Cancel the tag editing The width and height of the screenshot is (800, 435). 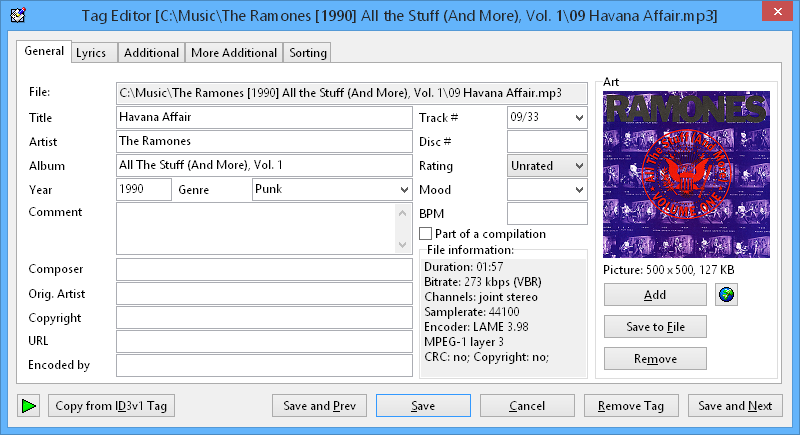(527, 406)
